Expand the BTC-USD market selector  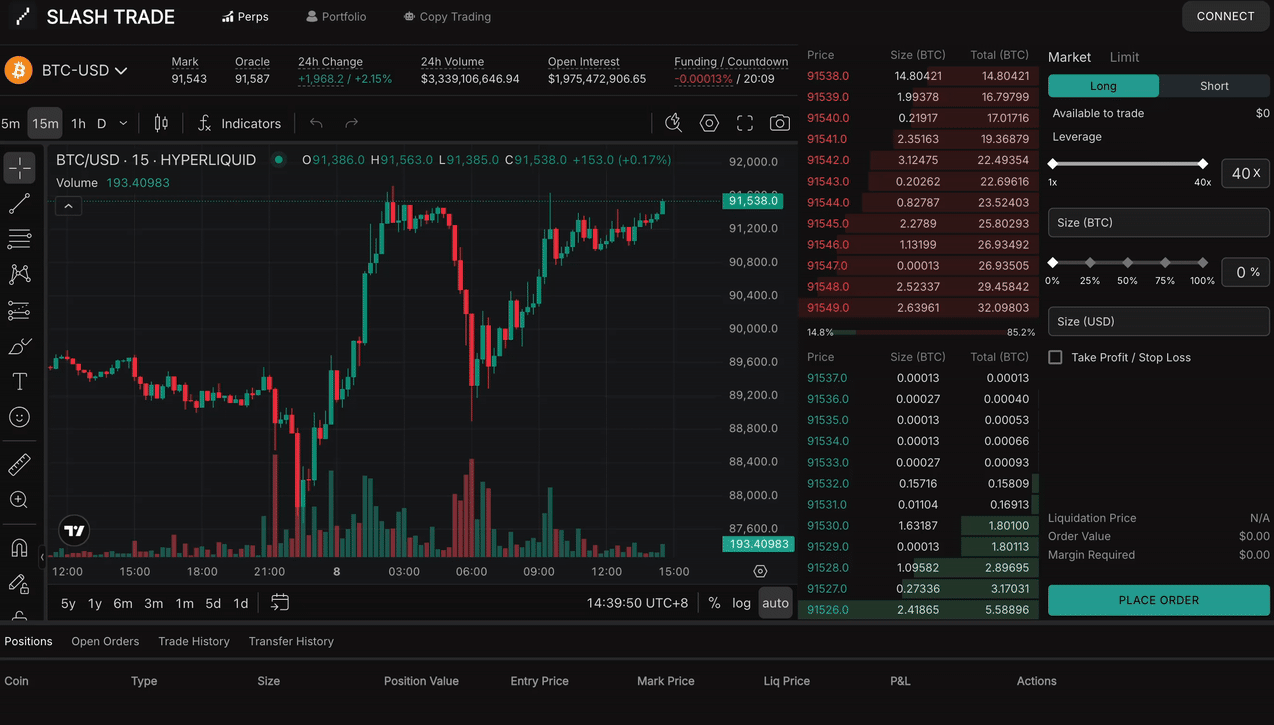(x=84, y=71)
